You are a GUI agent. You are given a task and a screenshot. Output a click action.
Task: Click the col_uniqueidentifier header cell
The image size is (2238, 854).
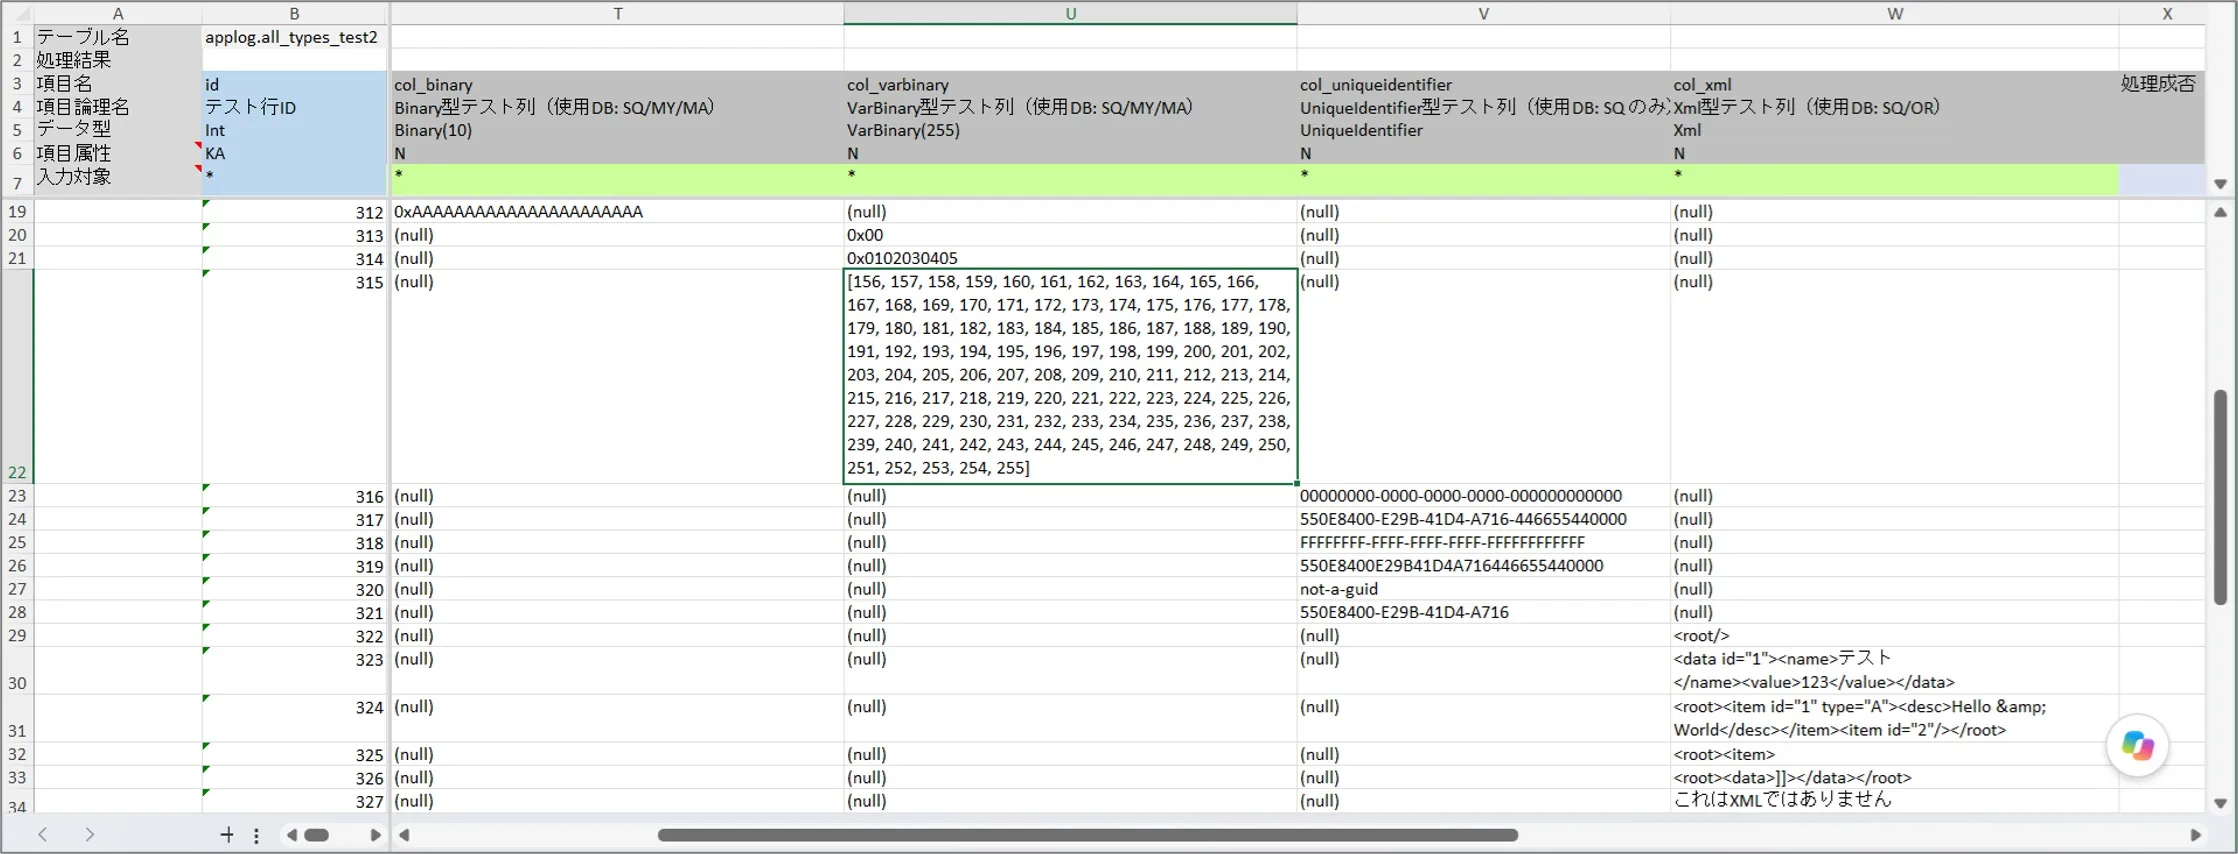pos(1483,85)
